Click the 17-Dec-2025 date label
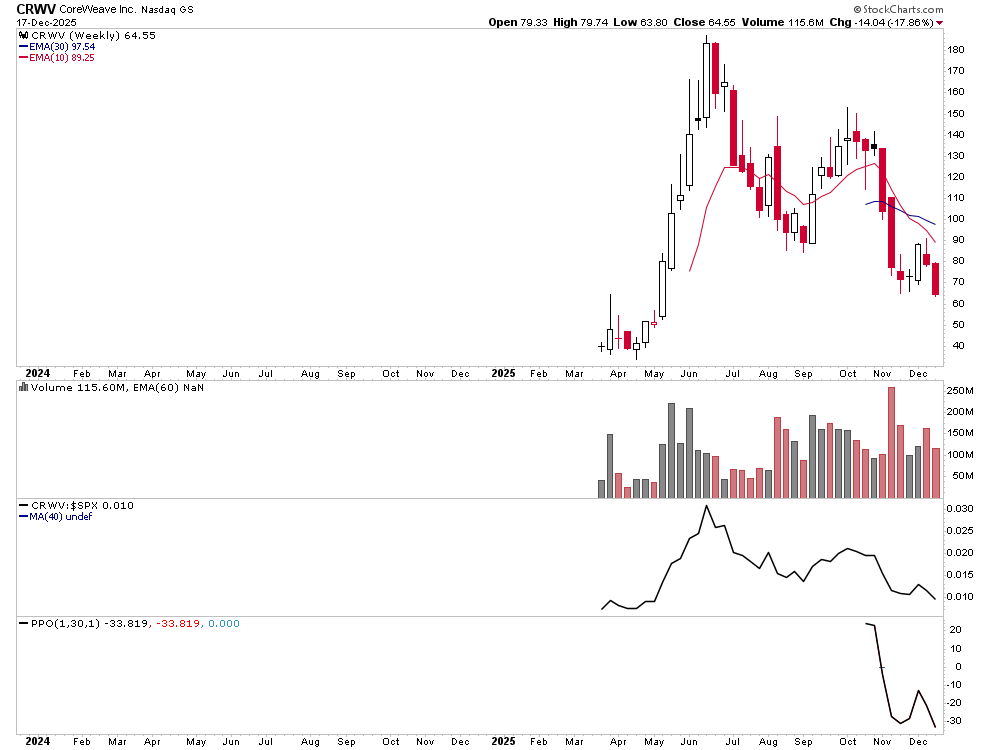Viewport: 990px width, 750px height. click(47, 22)
